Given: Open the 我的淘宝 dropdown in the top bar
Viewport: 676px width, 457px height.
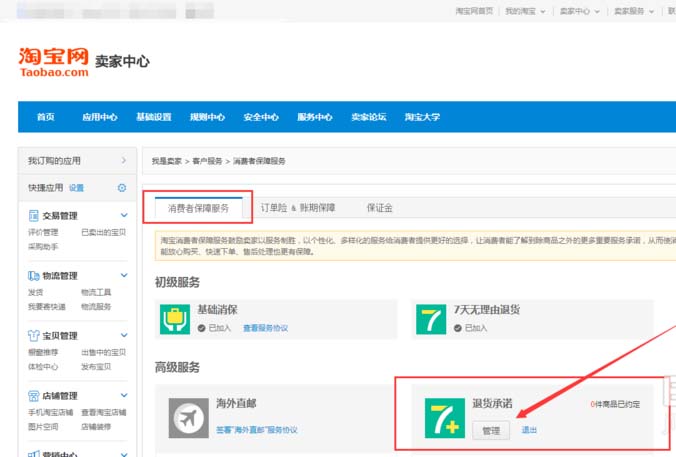Looking at the screenshot, I should tap(525, 11).
